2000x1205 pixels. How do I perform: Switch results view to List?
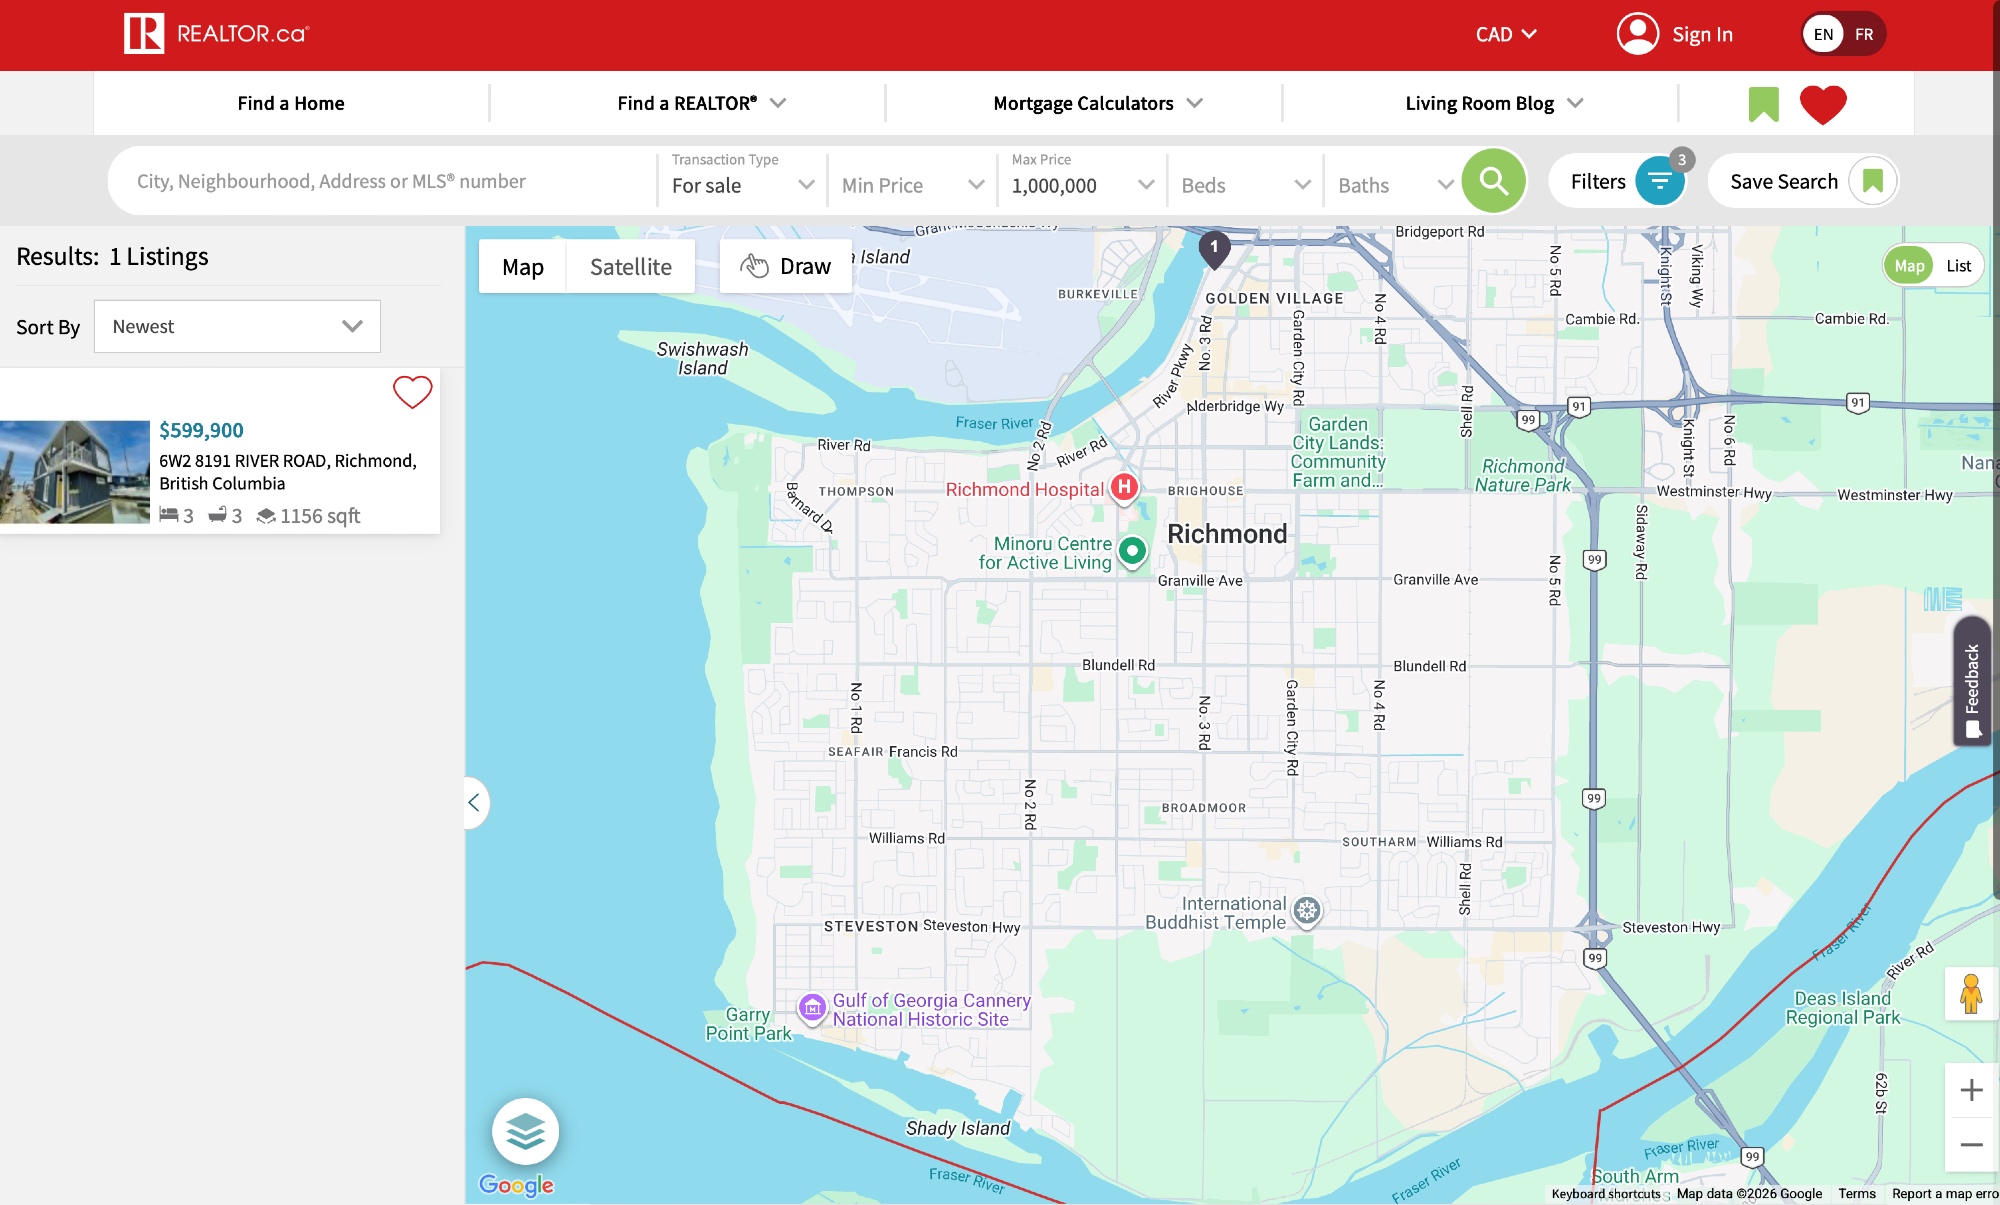[x=1958, y=266]
